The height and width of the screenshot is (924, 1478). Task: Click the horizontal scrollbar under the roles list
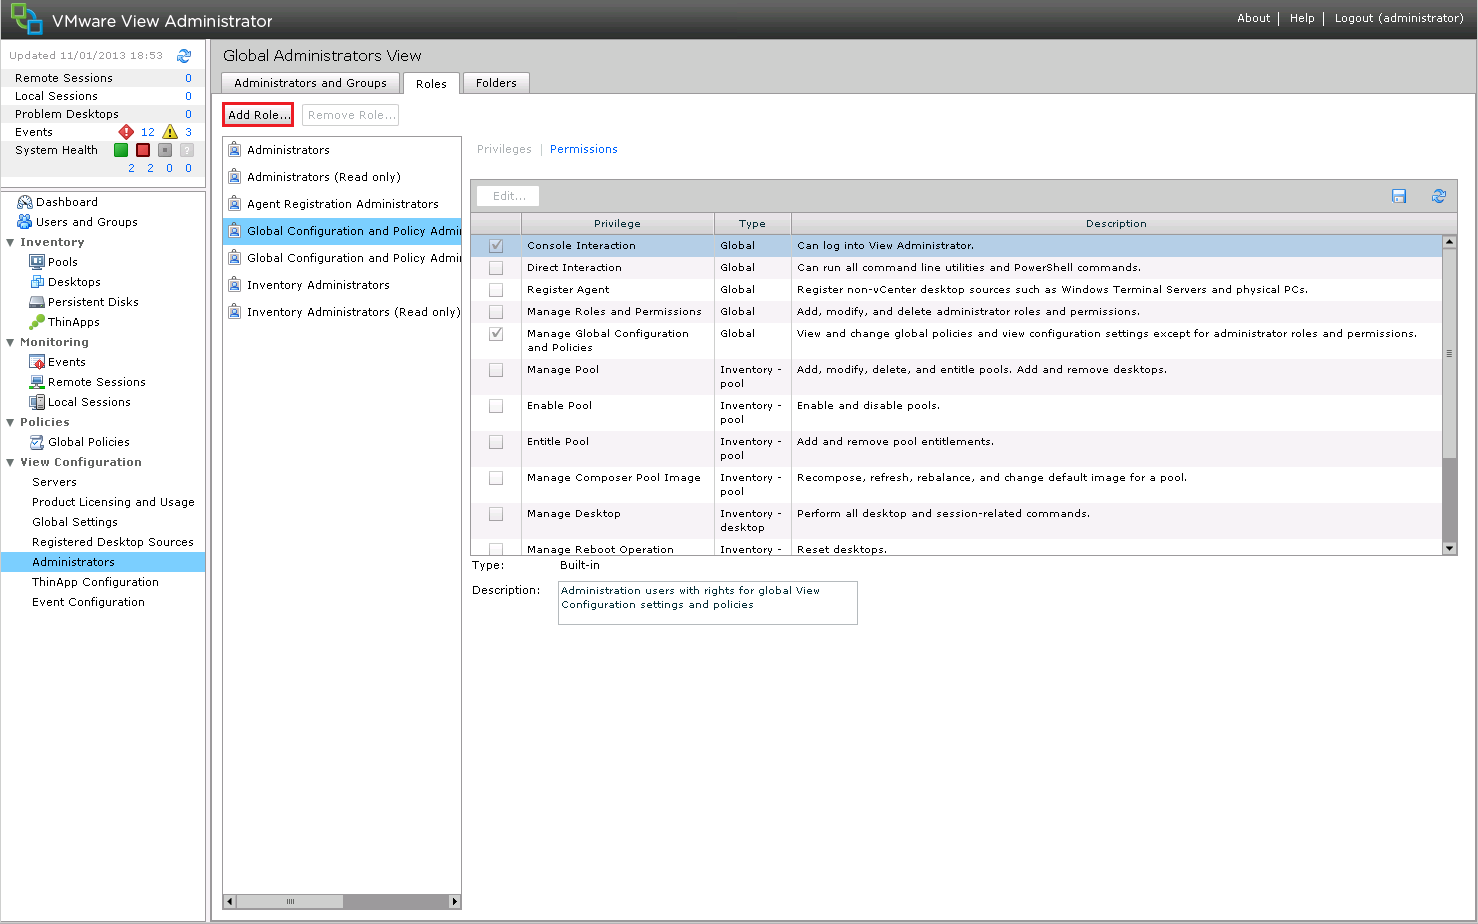[290, 901]
